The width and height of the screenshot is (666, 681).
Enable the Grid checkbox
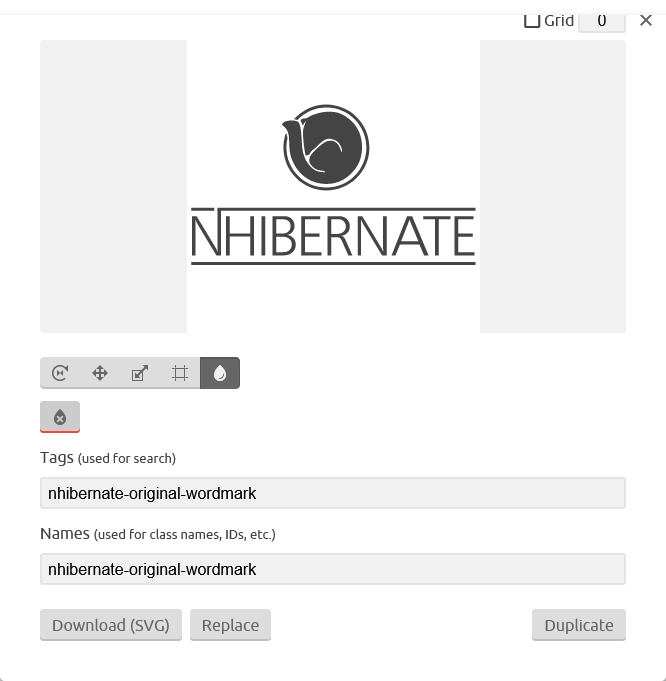point(532,20)
